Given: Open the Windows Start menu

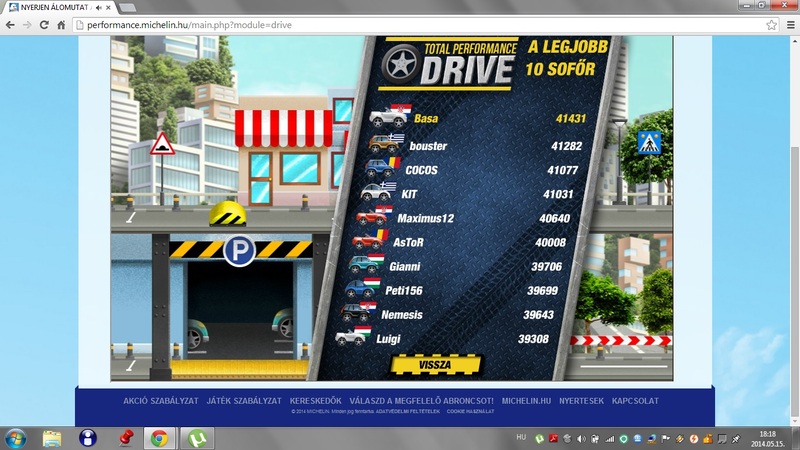Looking at the screenshot, I should coord(16,438).
